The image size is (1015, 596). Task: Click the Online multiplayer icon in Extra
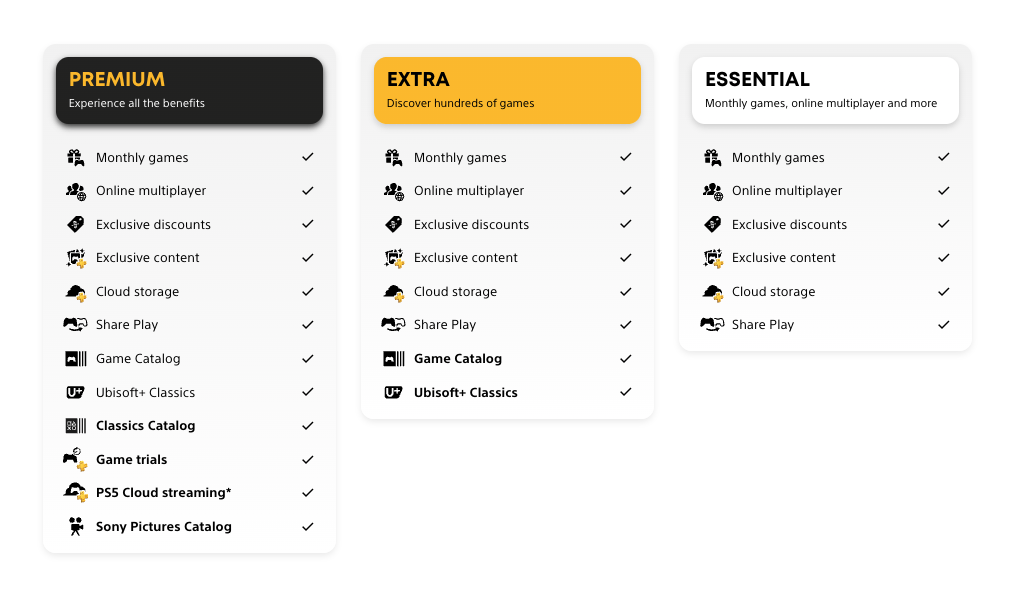point(393,191)
